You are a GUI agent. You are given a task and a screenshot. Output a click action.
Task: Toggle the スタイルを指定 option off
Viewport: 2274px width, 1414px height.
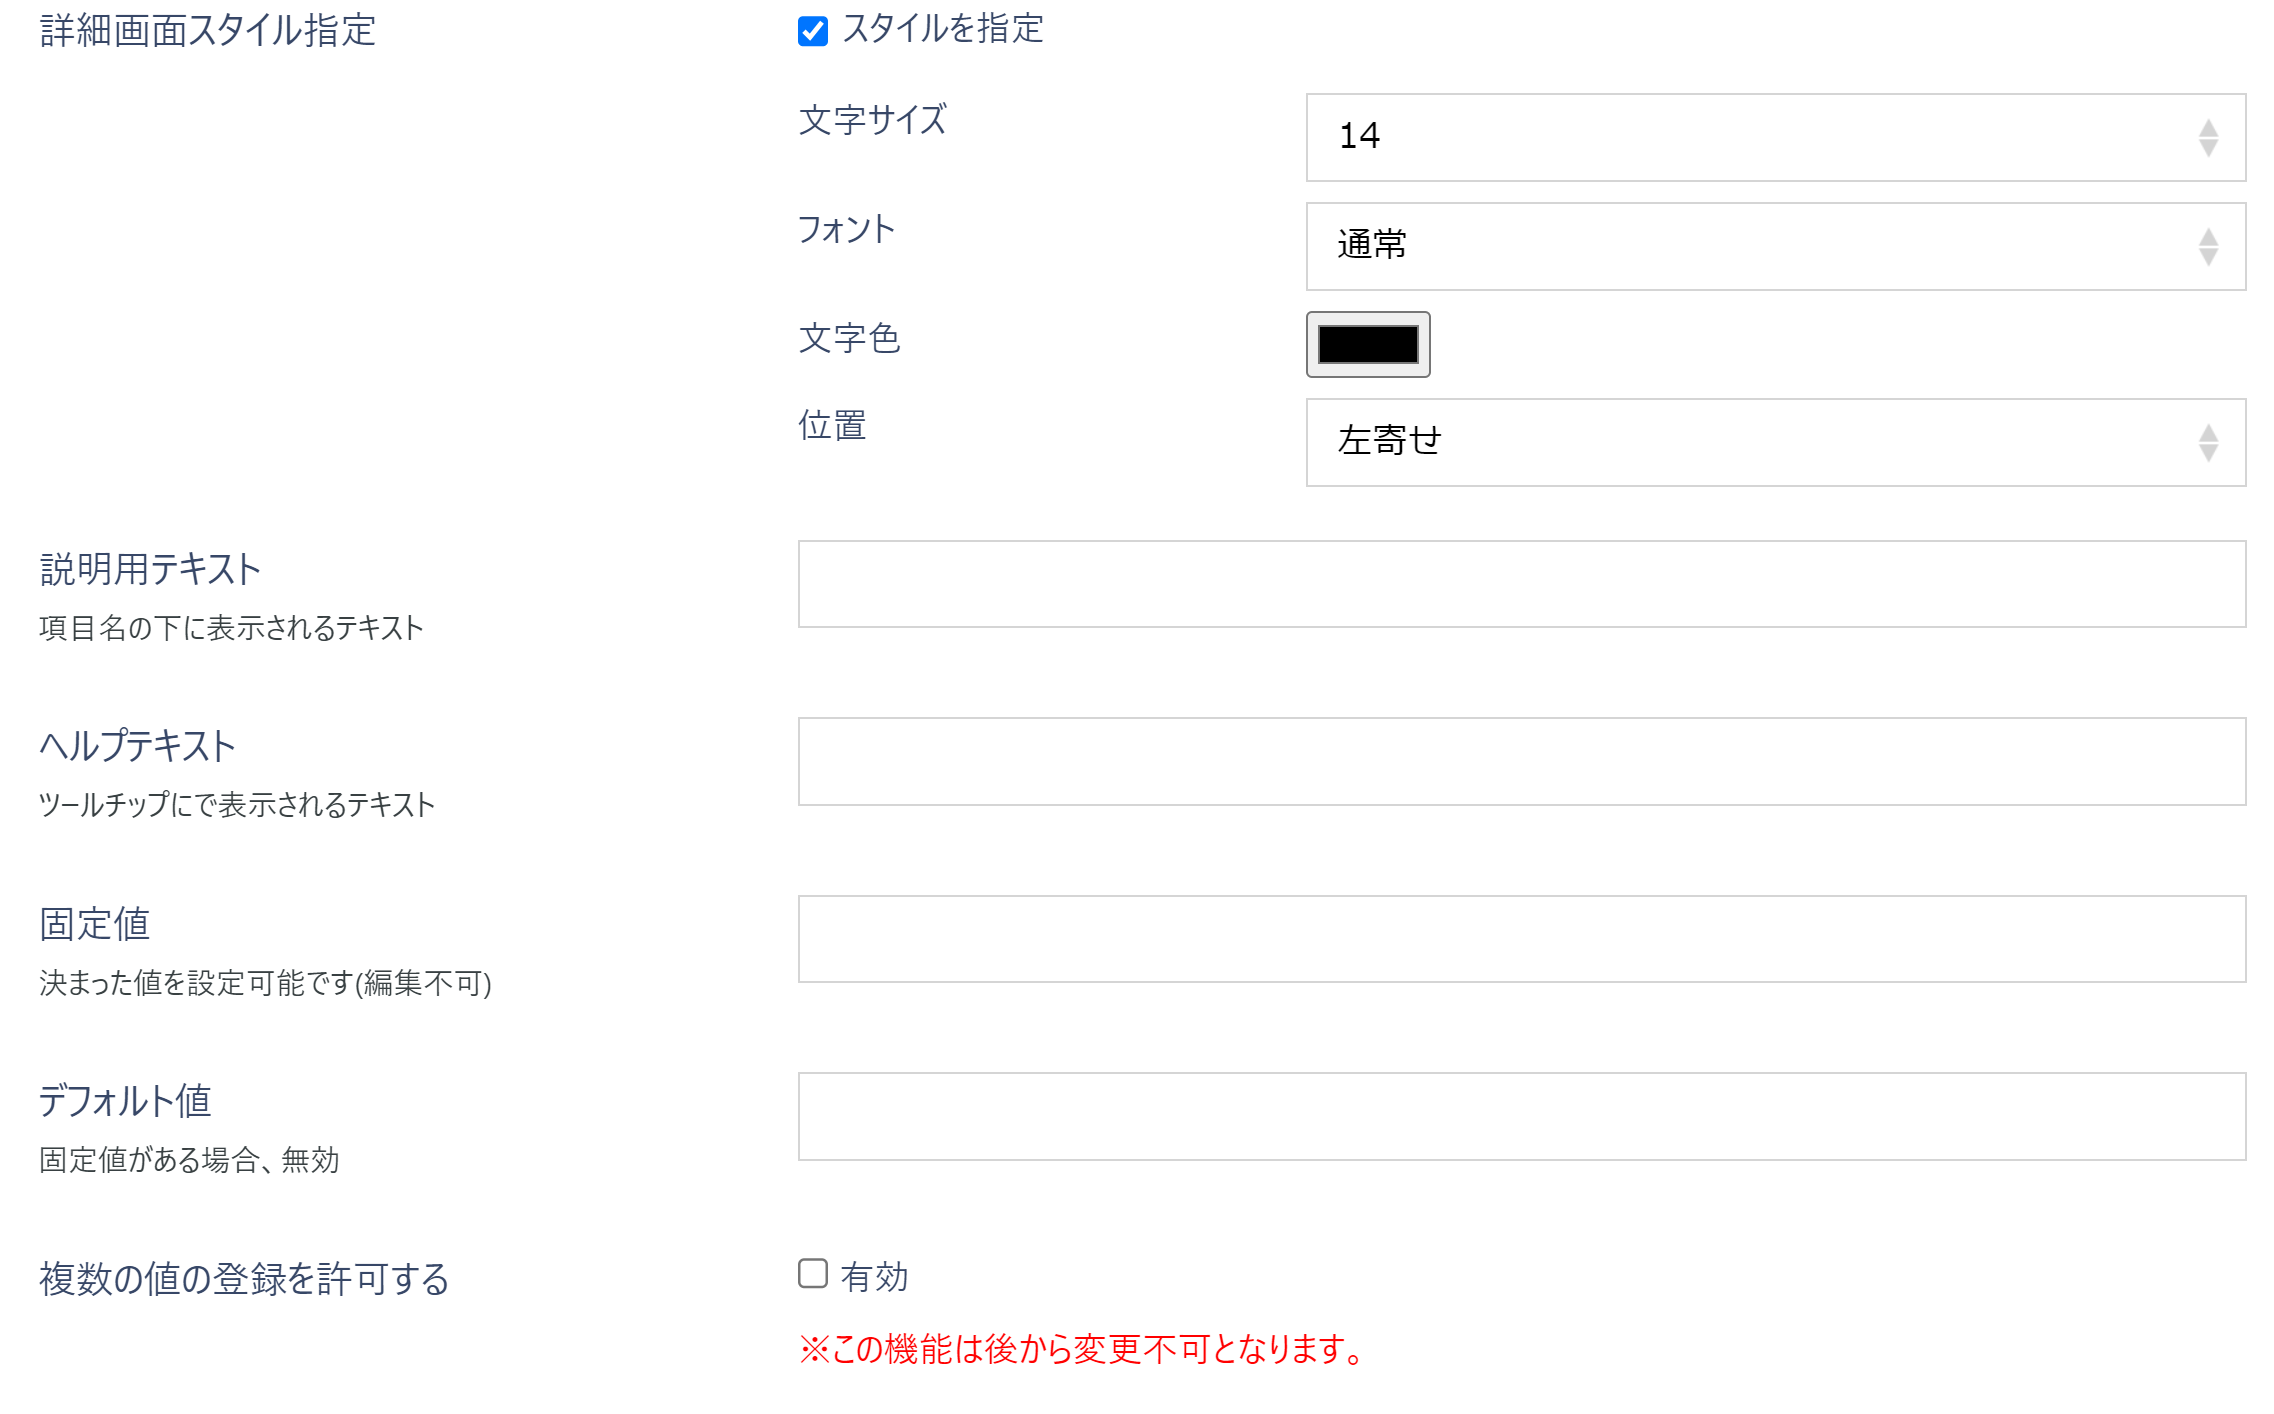(812, 30)
